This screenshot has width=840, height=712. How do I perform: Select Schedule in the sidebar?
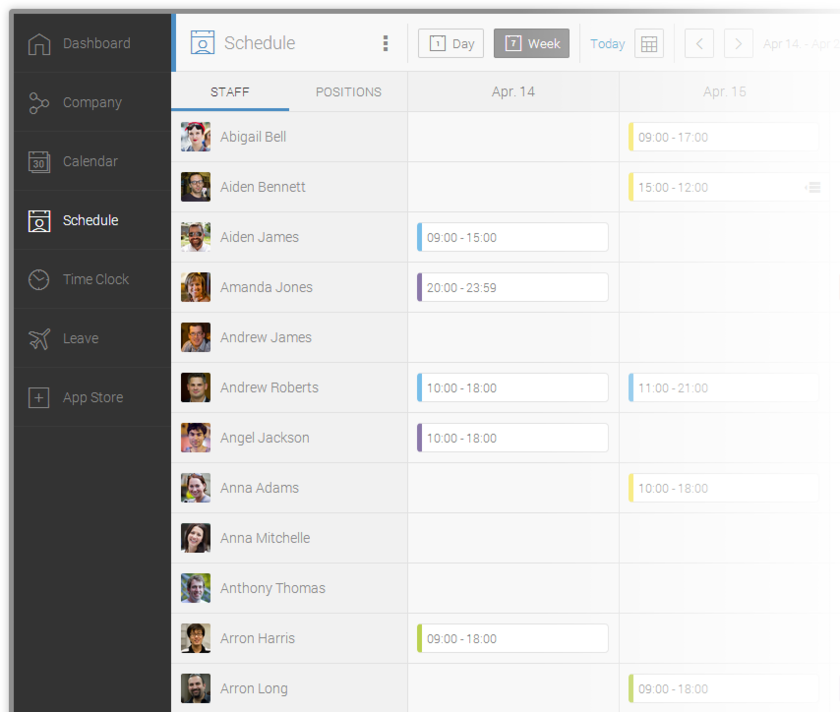click(90, 221)
